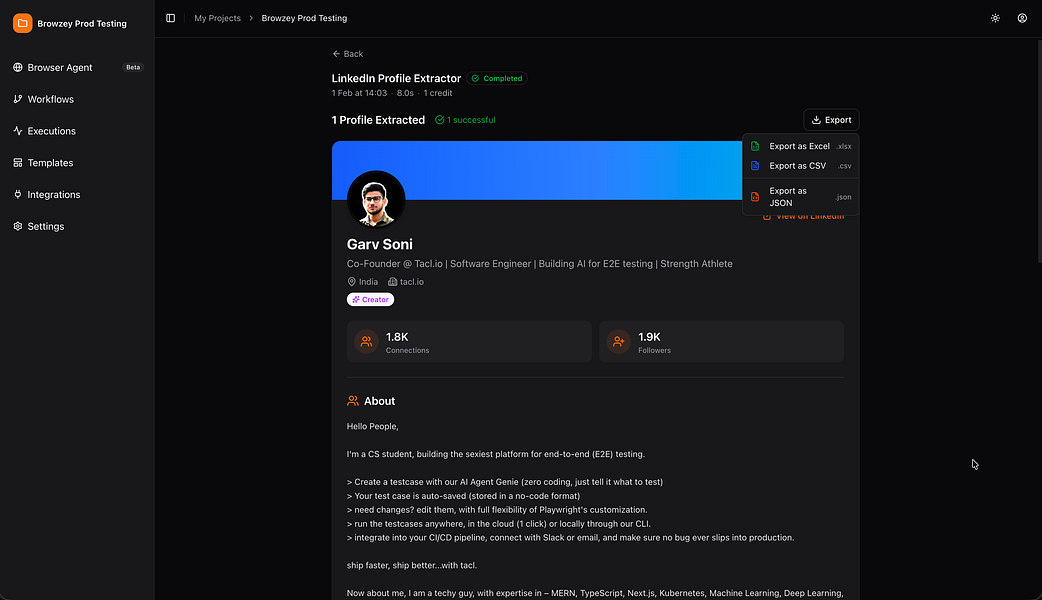Switch theme using the sun icon
Image resolution: width=1042 pixels, height=600 pixels.
point(995,18)
